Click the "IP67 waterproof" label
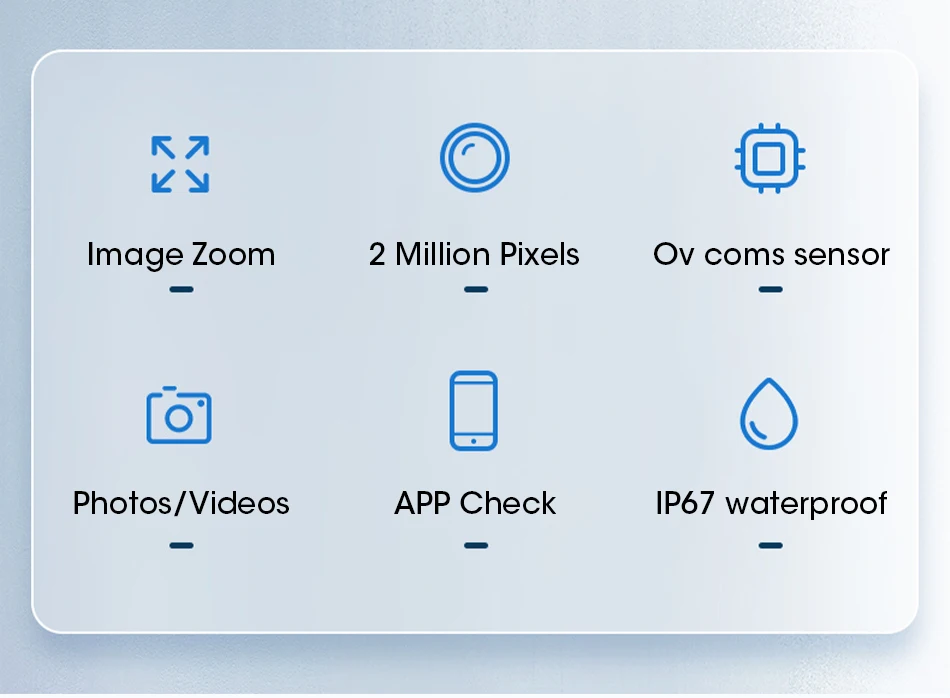Viewport: 950px width, 698px height. pyautogui.click(x=771, y=504)
